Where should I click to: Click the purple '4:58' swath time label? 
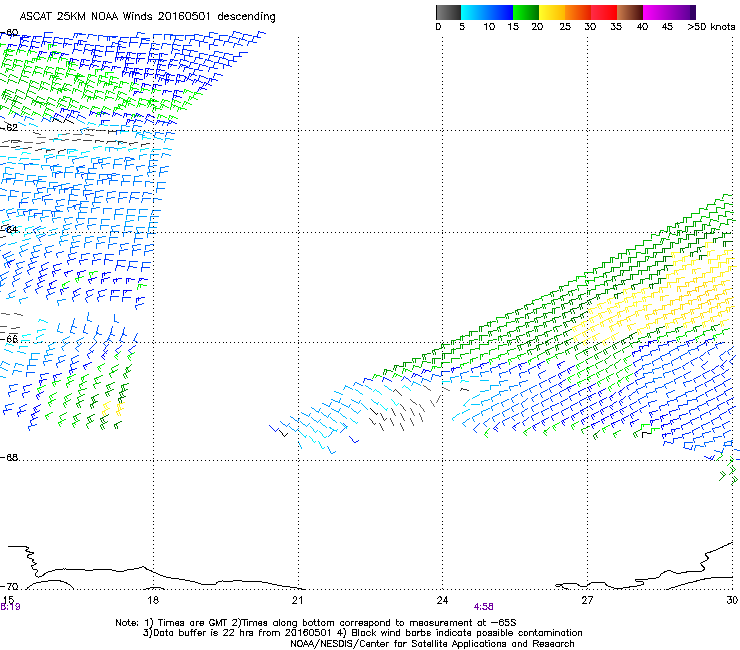484,607
